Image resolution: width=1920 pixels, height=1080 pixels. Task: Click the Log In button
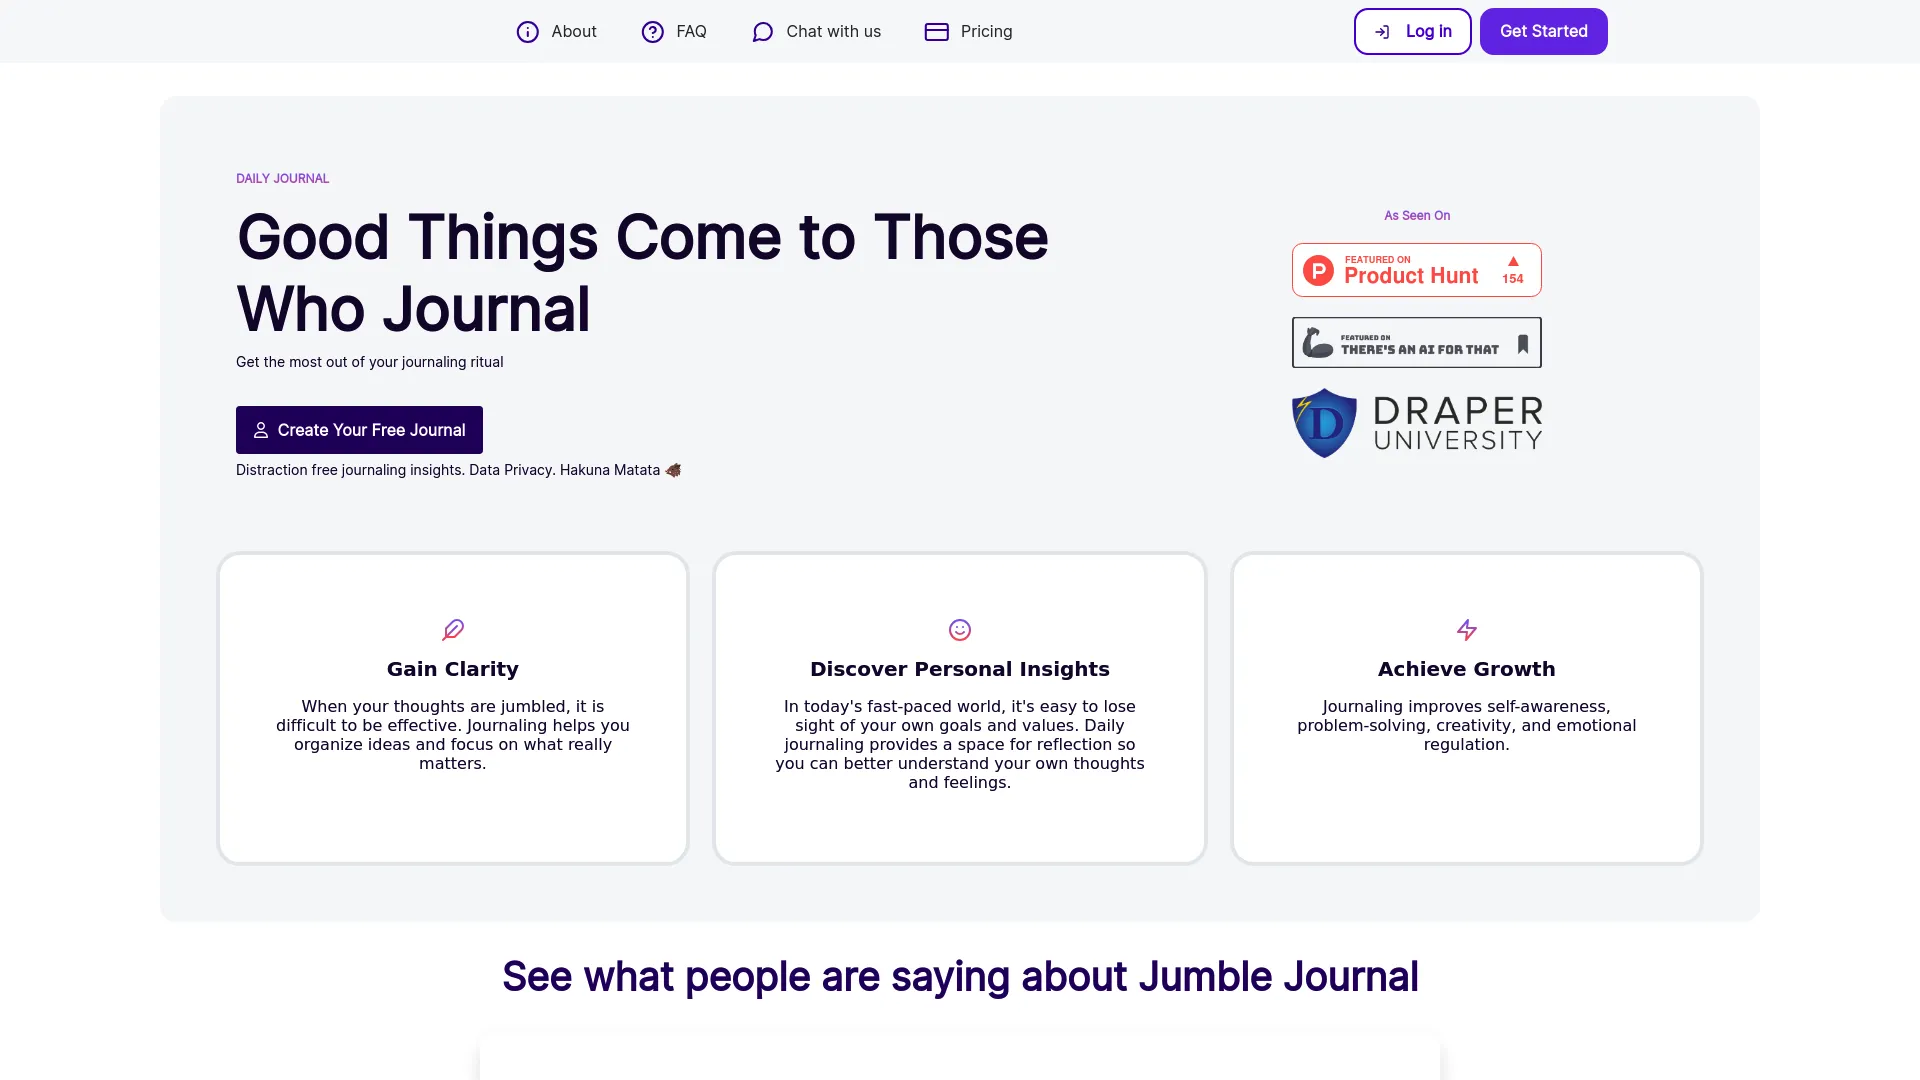point(1412,32)
